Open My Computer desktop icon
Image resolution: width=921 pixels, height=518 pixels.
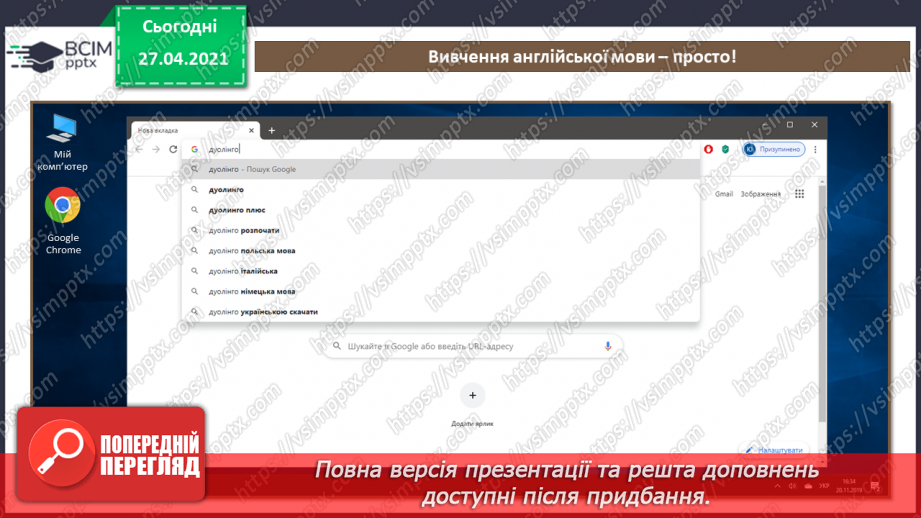point(62,142)
